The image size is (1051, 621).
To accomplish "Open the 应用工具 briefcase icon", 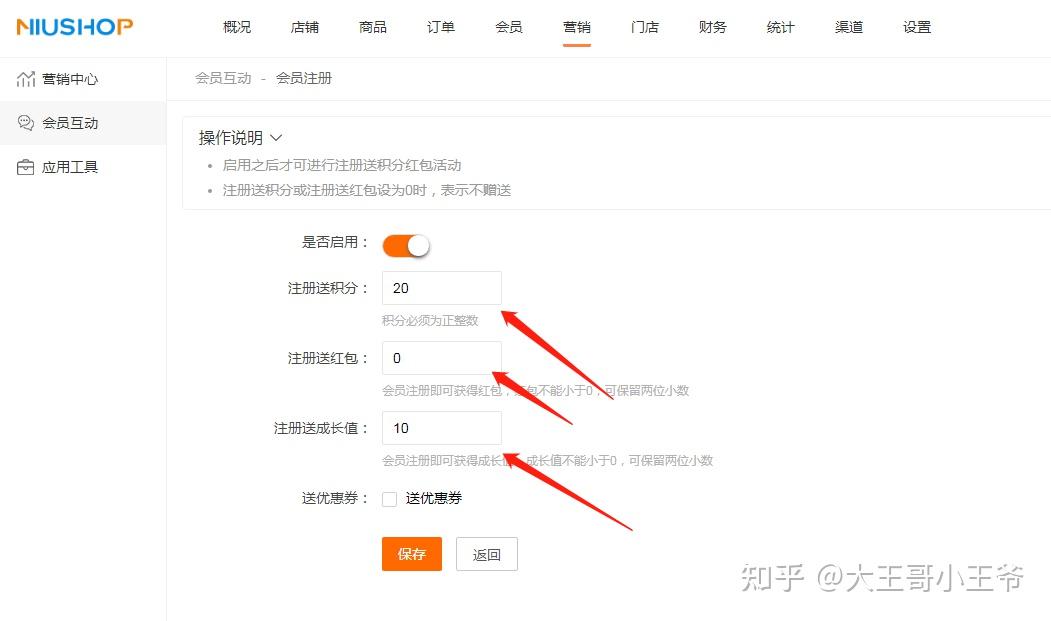I will click(25, 167).
